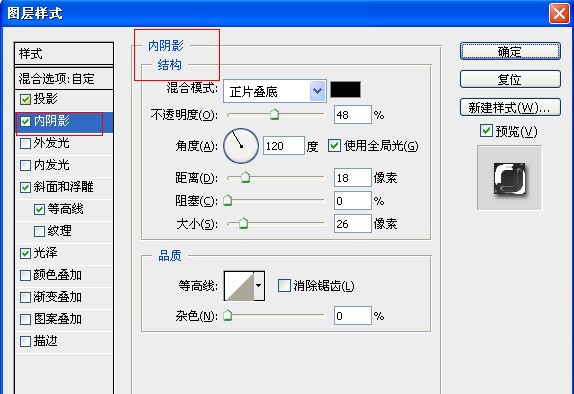This screenshot has width=574, height=394.
Task: Open the 混合模式 dropdown
Action: [275, 91]
